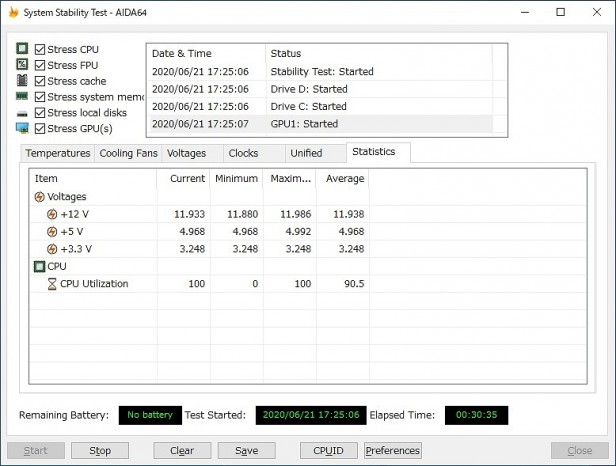Viewport: 616px width, 466px height.
Task: Disable the Stress GPU(s) checkbox
Action: point(40,129)
